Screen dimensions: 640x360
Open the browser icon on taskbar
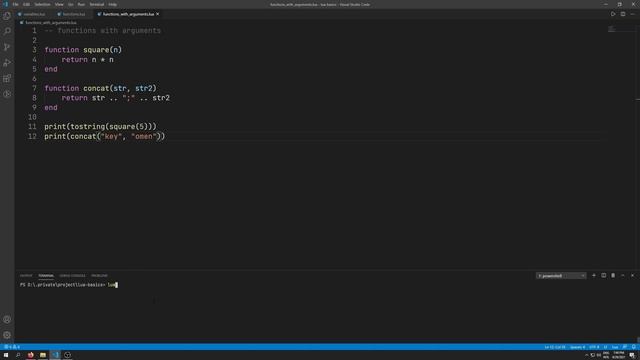tap(31, 355)
